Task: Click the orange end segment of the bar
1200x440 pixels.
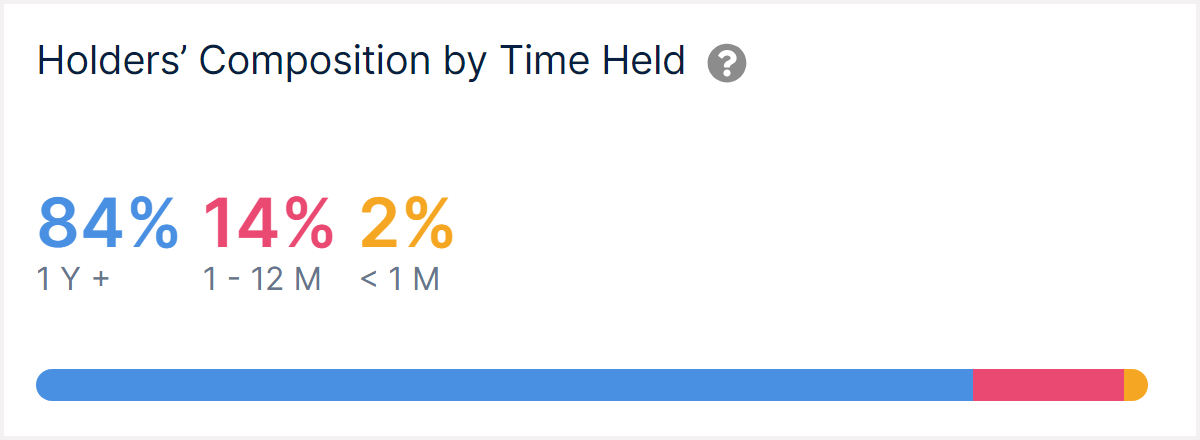Action: (1136, 385)
